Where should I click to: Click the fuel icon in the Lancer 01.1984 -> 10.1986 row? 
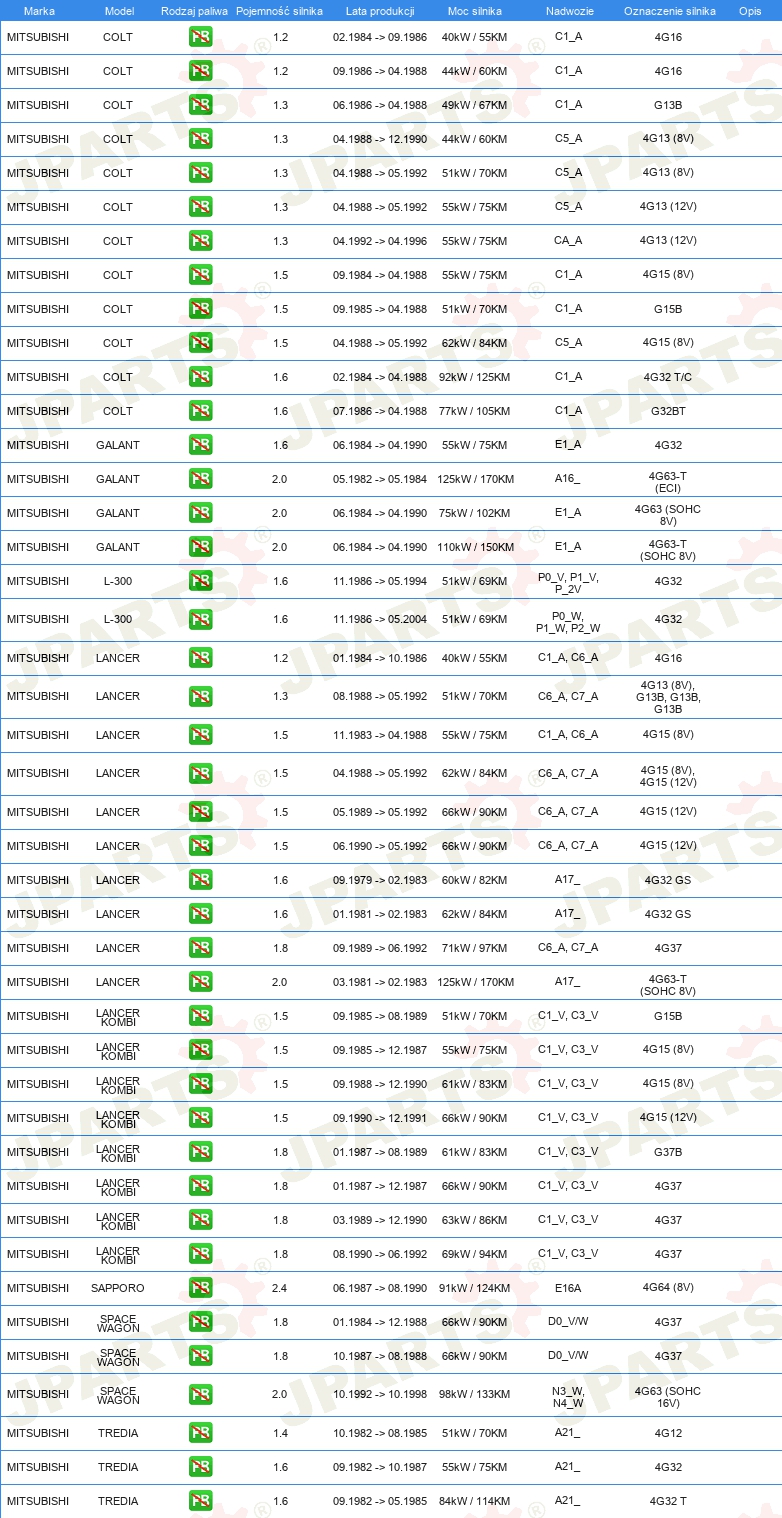200,658
